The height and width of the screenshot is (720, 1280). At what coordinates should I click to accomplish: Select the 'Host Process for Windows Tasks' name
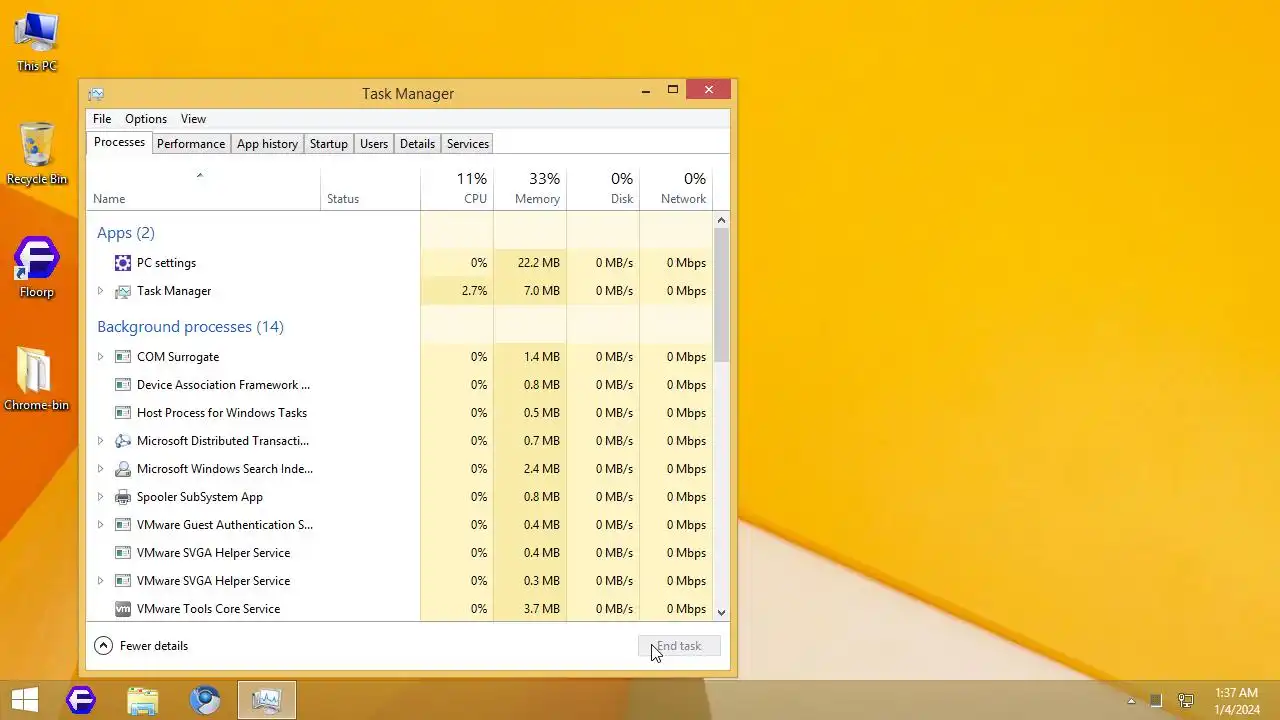pyautogui.click(x=222, y=413)
